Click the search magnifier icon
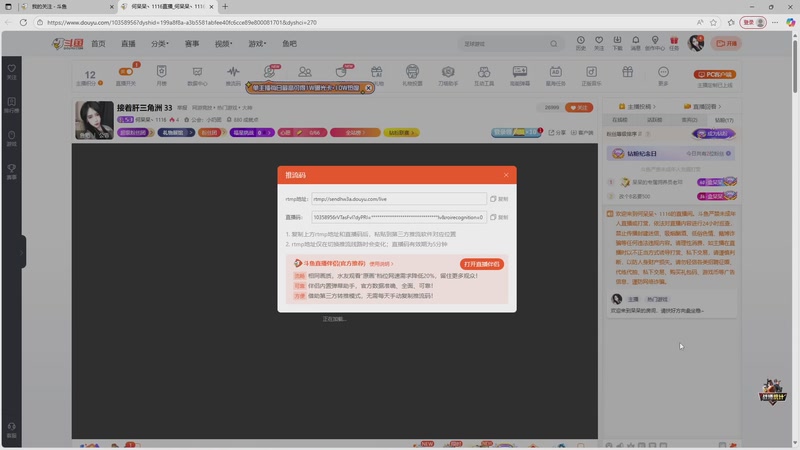 click(554, 44)
